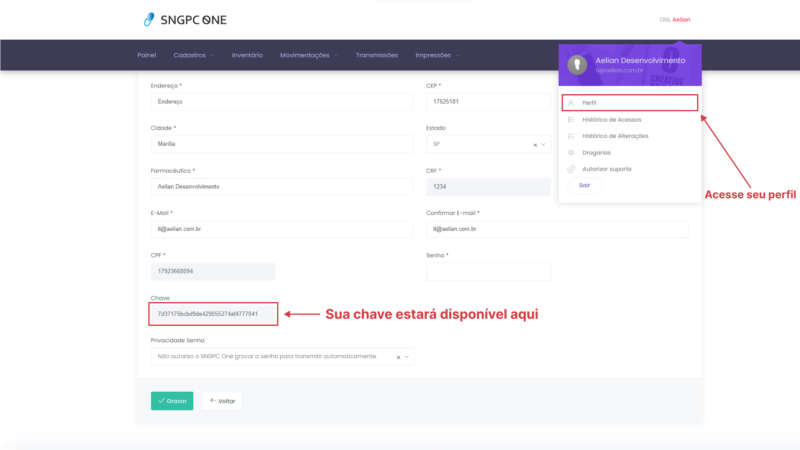The width and height of the screenshot is (800, 450).
Task: Click the Histórico de Alterações list icon
Action: tap(570, 135)
